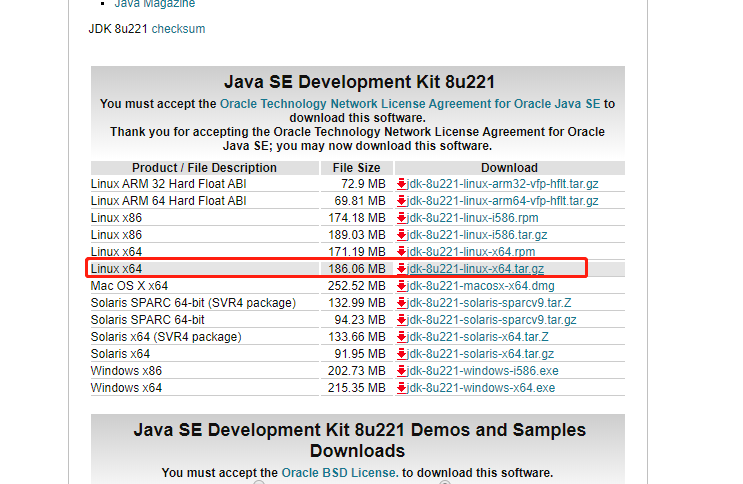Click the download icon next to jdk-8u221-solaris-sparcv9.tar.Z
The image size is (743, 484).
402,303
